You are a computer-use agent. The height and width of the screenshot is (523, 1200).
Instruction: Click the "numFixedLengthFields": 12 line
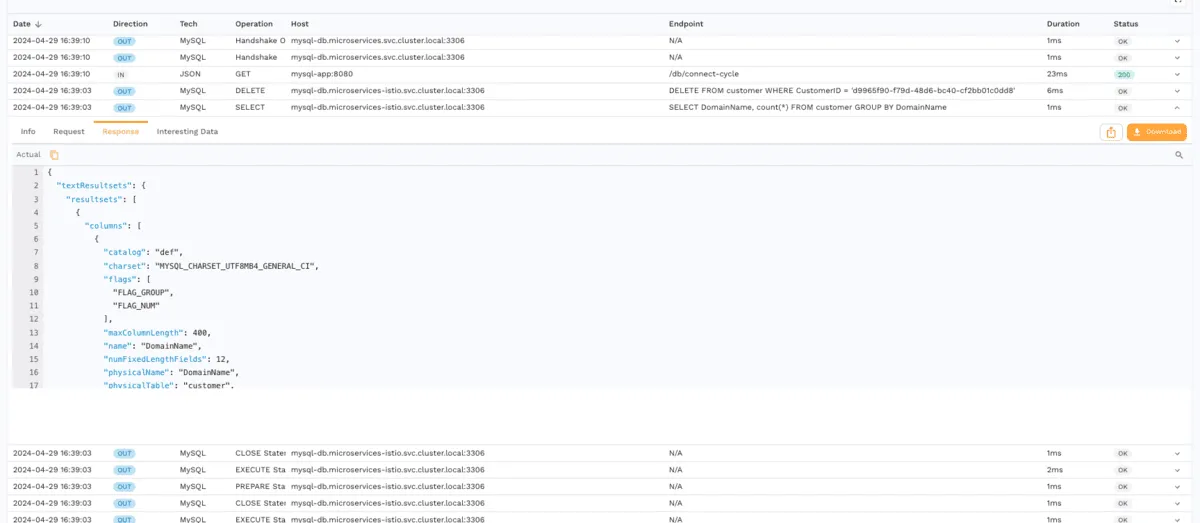(x=169, y=358)
